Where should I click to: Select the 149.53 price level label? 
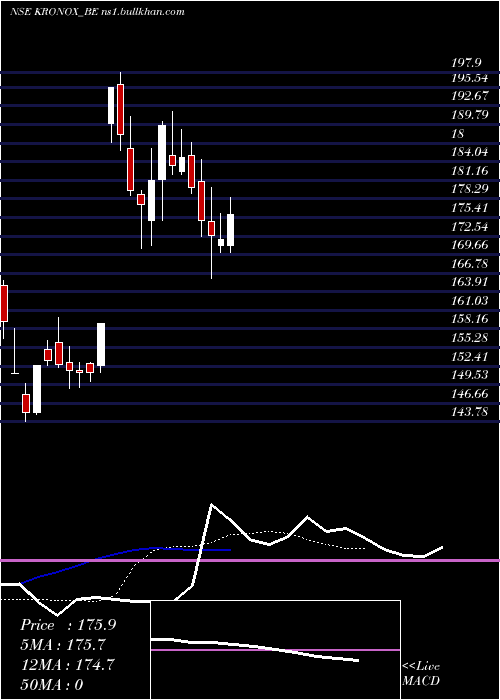click(469, 375)
